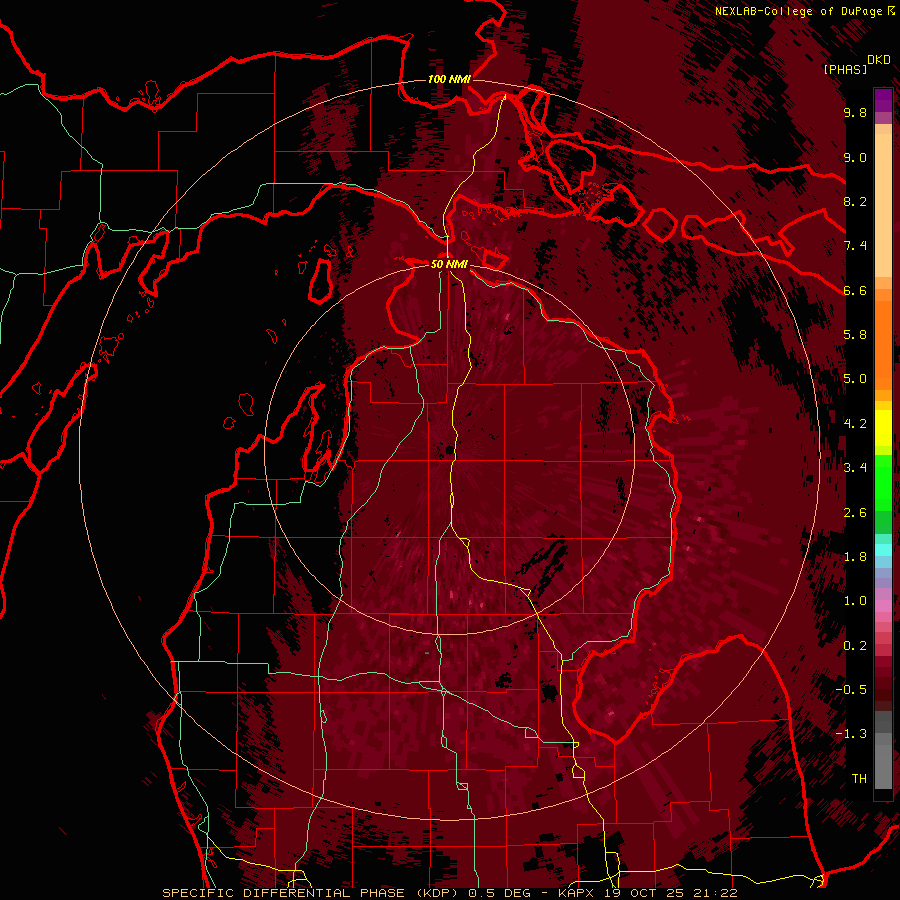Click the 50 NMI range ring label
Image resolution: width=900 pixels, height=900 pixels.
click(x=449, y=264)
